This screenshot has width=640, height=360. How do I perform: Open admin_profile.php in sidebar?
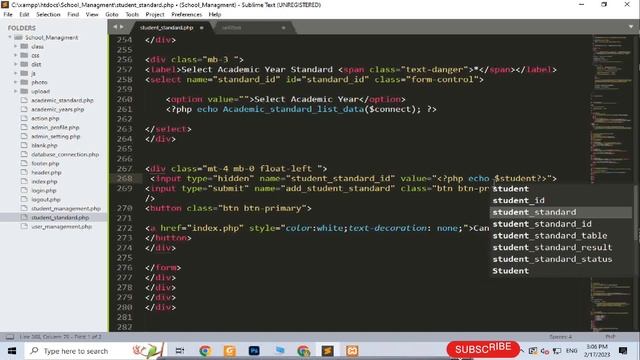point(55,127)
